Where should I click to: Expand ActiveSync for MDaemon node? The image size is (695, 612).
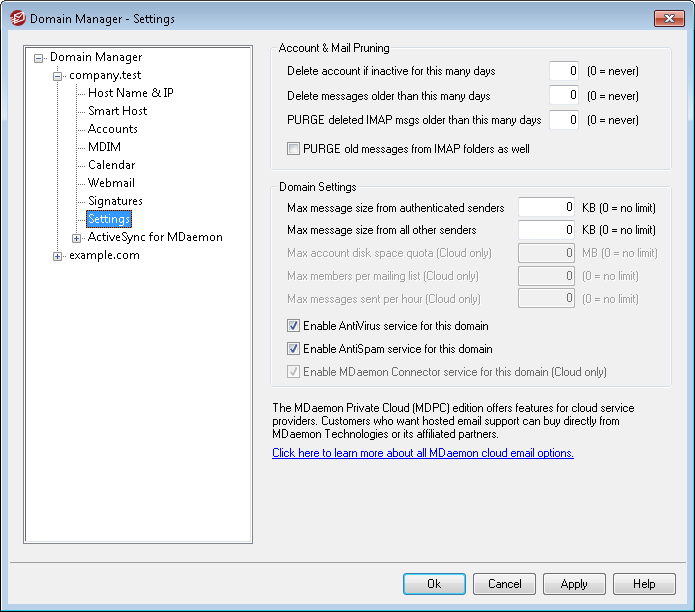point(76,238)
